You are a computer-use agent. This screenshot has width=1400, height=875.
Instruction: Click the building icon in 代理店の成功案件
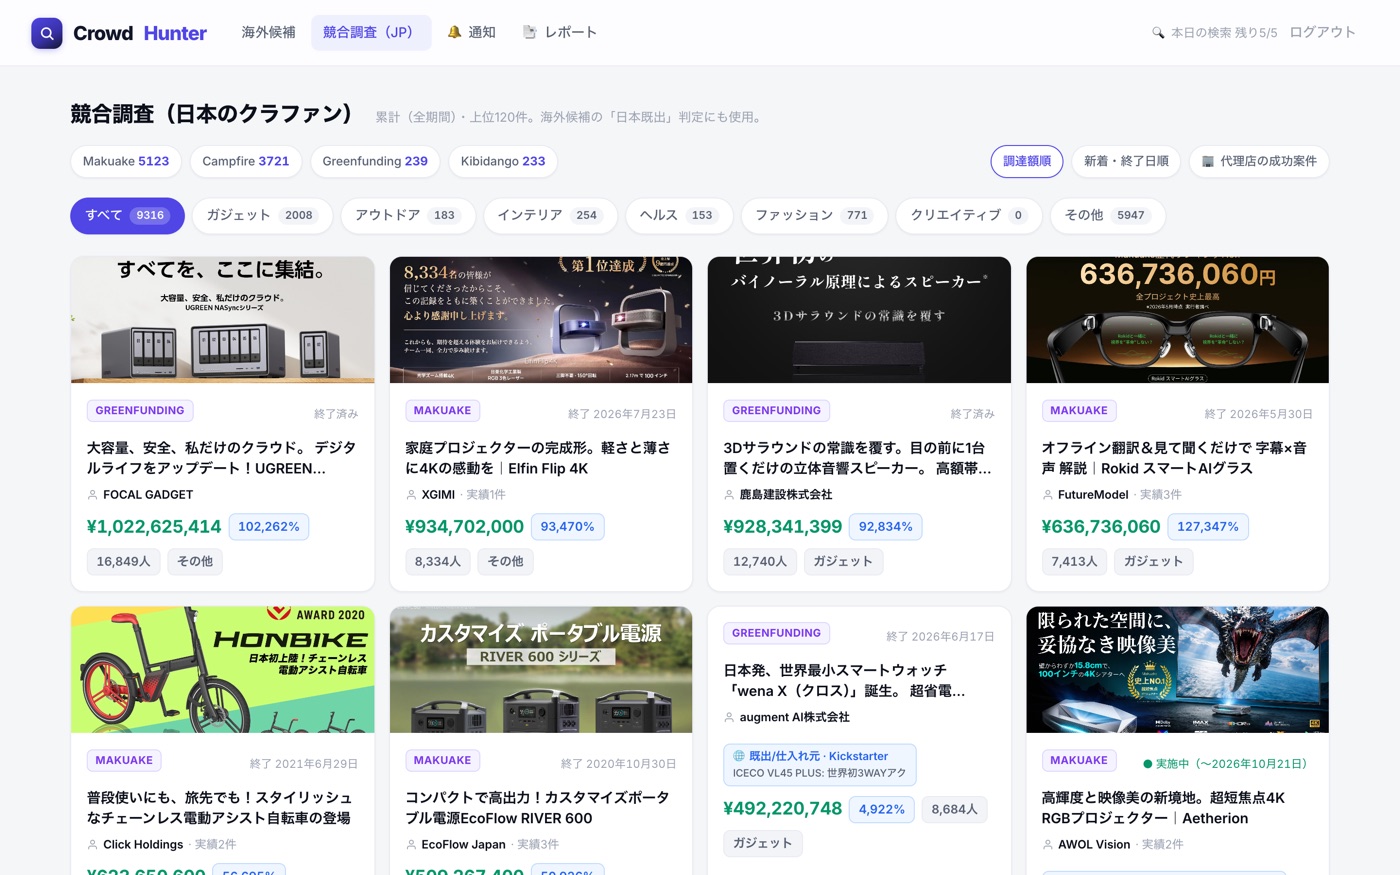1208,161
